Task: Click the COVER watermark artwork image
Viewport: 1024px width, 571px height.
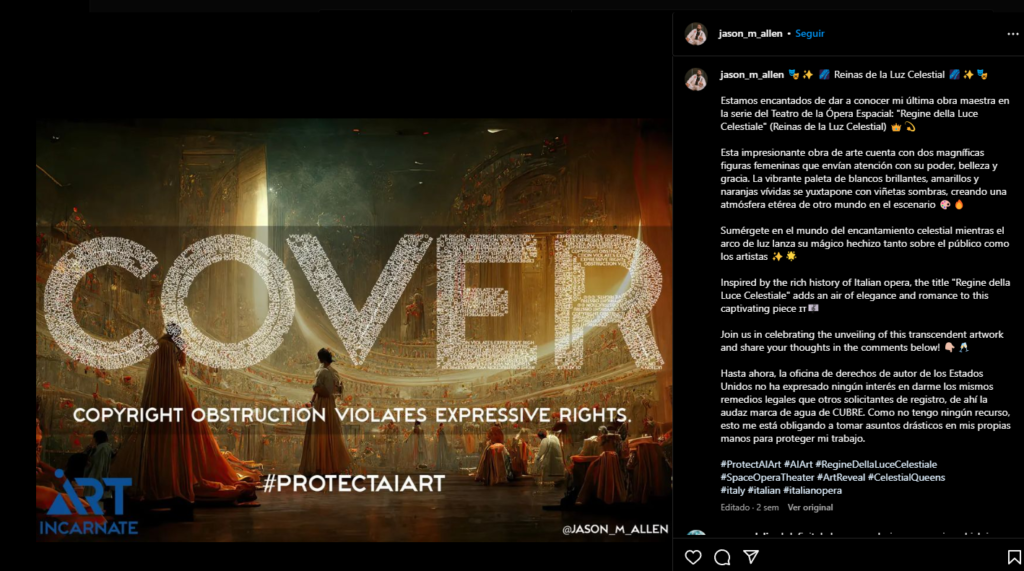Action: coord(354,330)
